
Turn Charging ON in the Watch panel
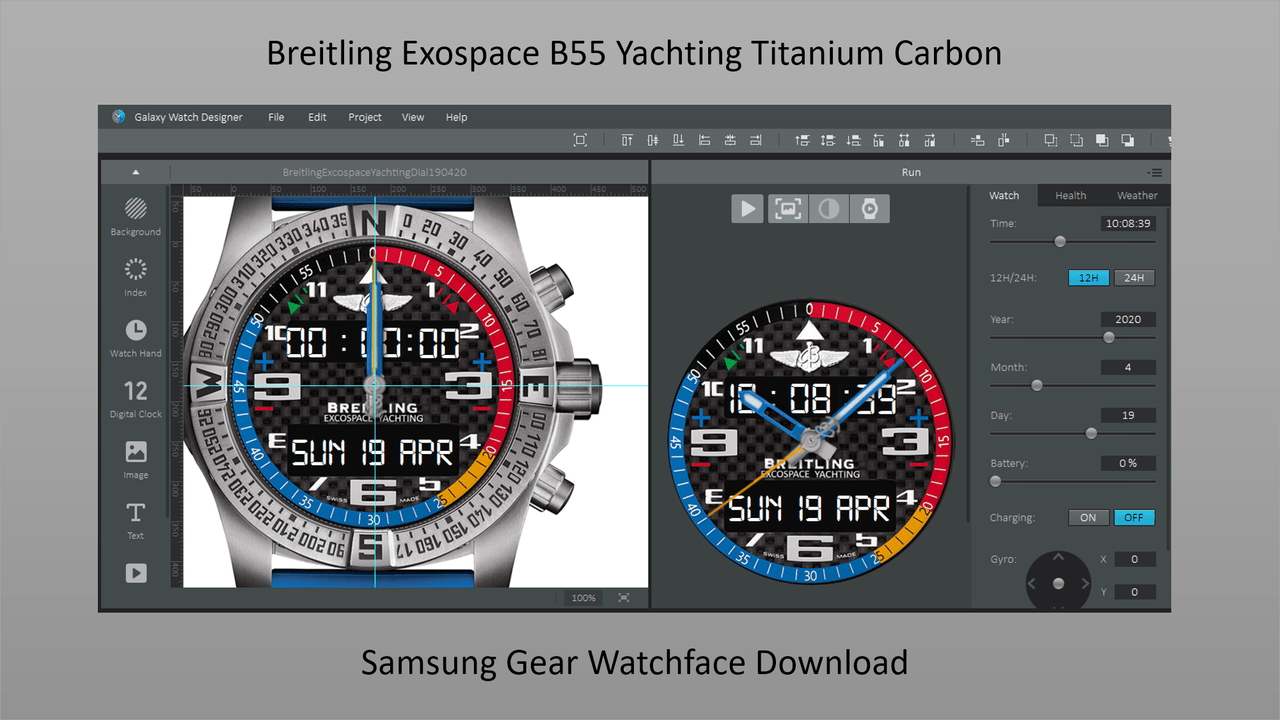[1088, 517]
